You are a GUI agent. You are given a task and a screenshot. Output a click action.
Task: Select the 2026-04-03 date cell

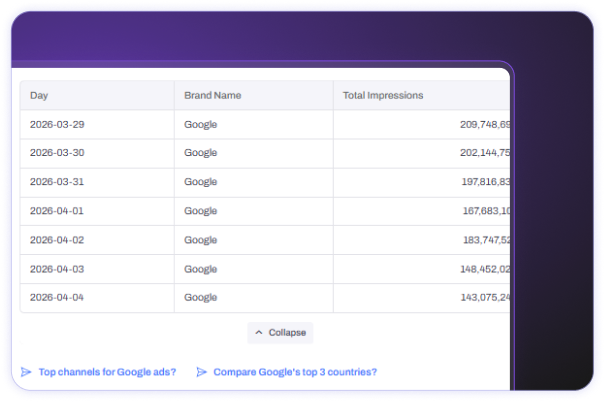click(57, 269)
